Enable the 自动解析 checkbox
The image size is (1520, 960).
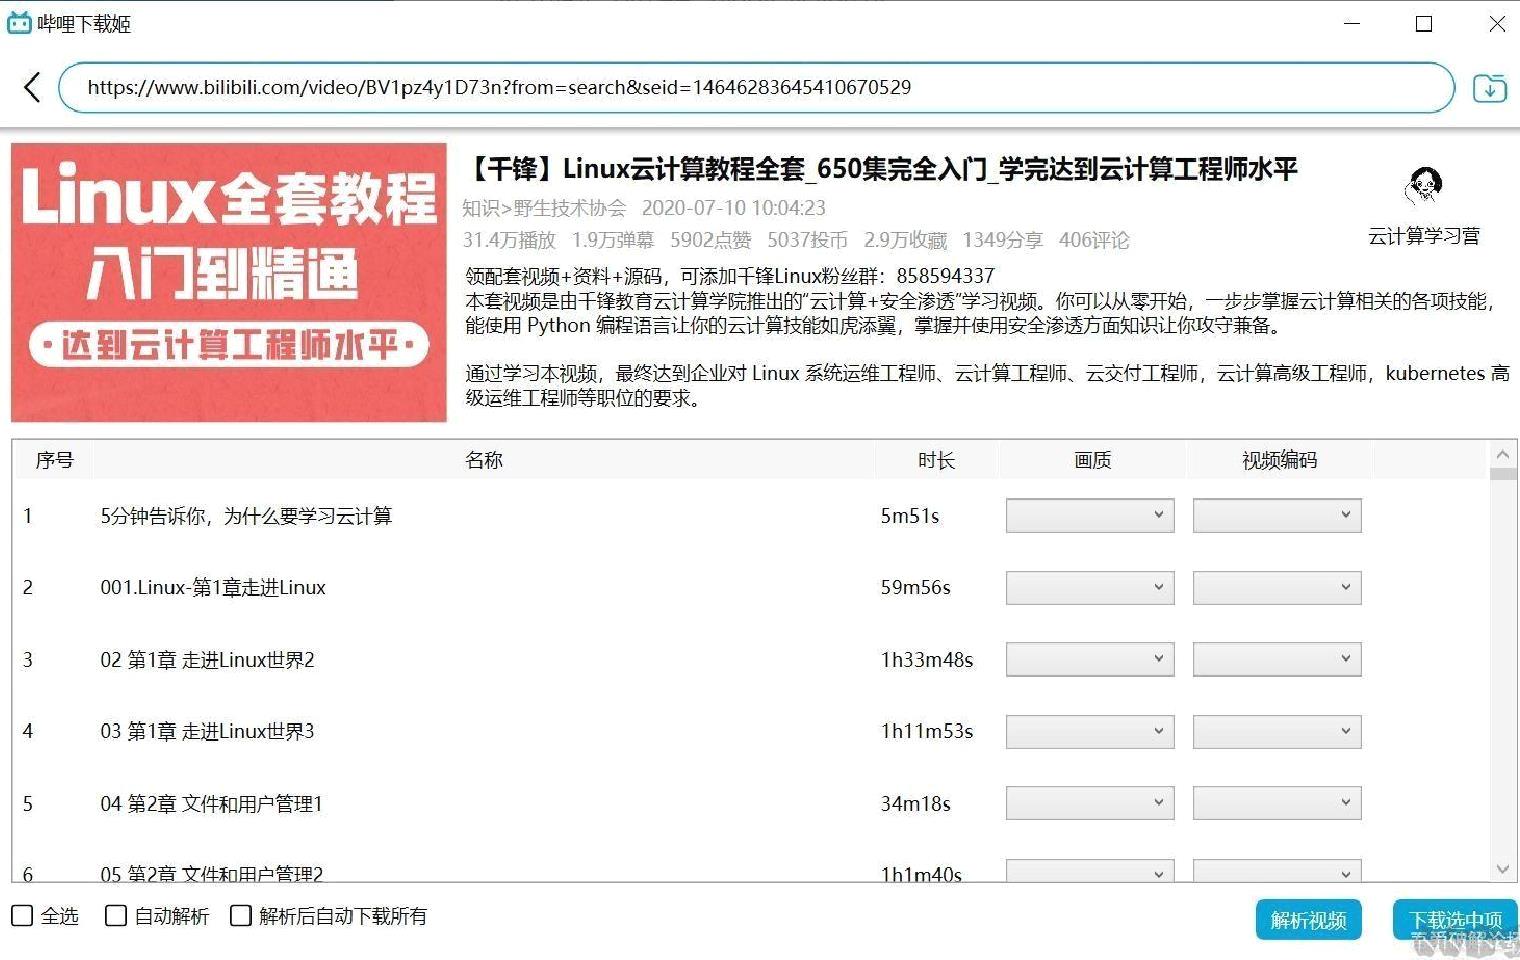[x=116, y=915]
